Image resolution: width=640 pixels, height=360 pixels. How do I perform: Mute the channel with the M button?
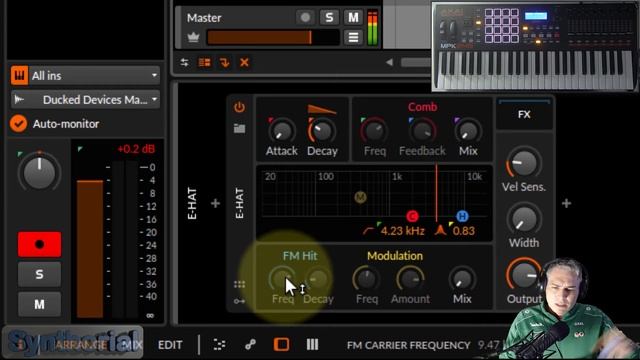[x=39, y=304]
